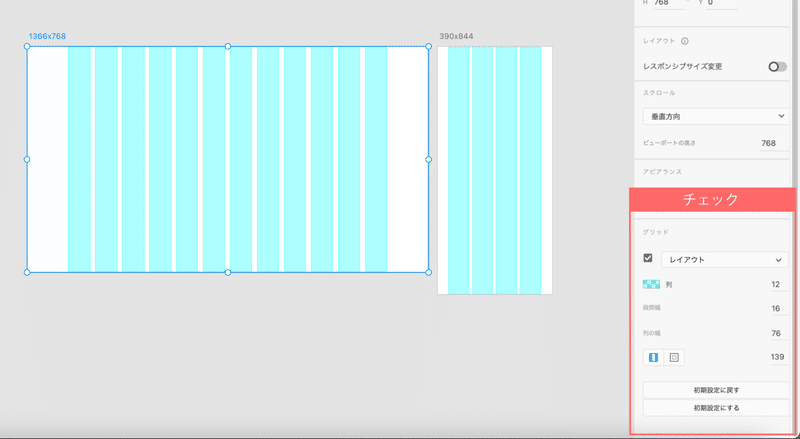Select the separate margins per side icon
Viewport: 800px width, 439px height.
pos(674,358)
